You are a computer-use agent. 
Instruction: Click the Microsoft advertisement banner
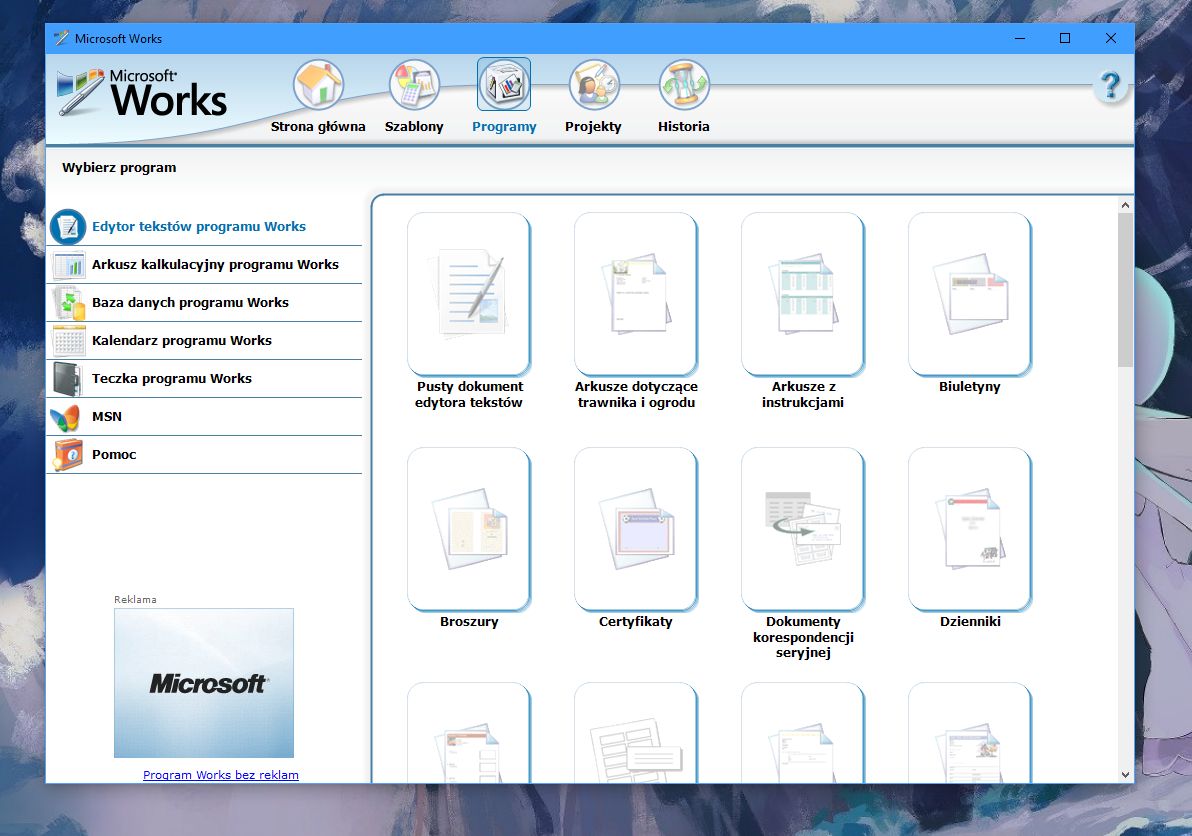click(204, 683)
